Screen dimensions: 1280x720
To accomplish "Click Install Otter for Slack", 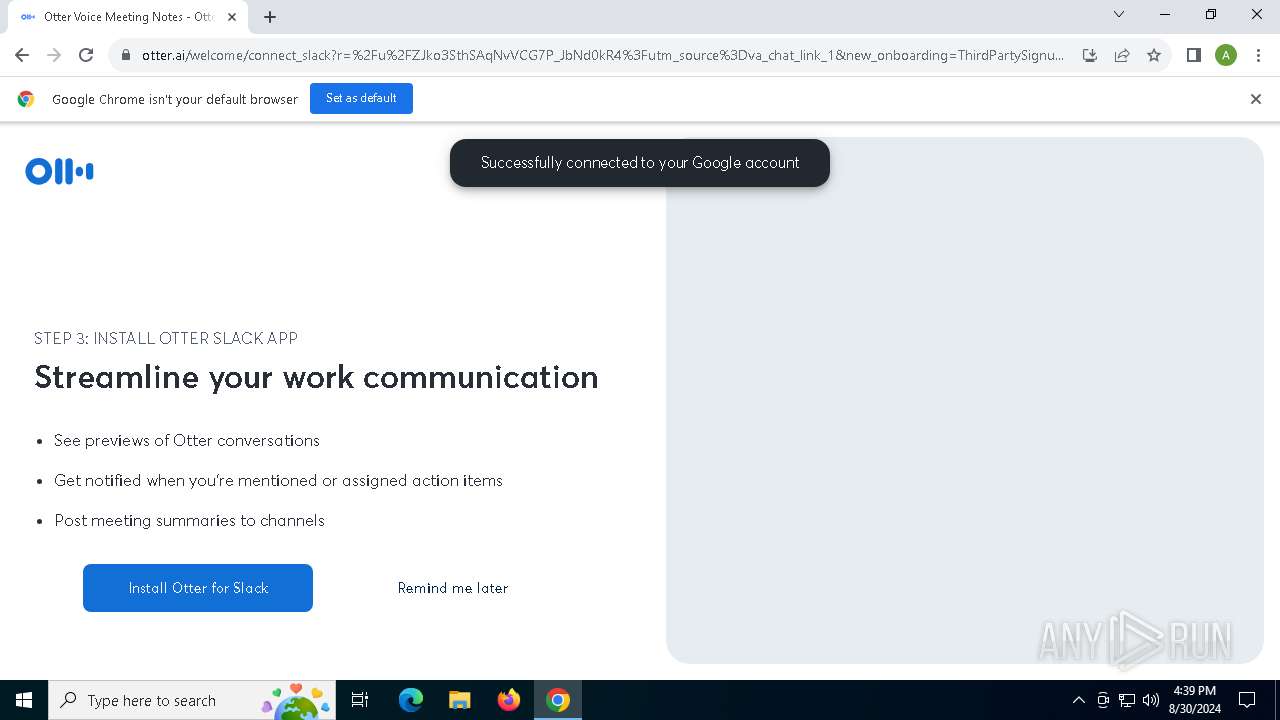I will [198, 588].
